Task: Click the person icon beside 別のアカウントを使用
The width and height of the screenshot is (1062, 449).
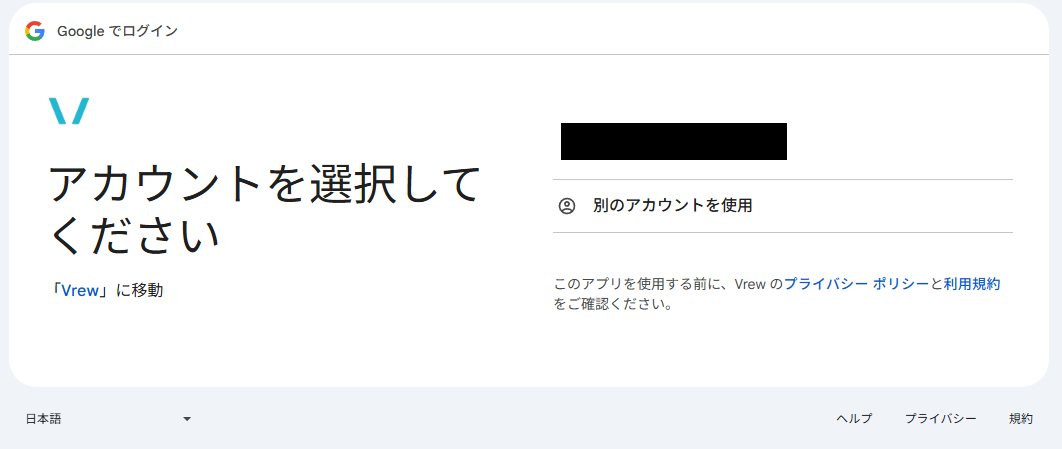Action: (x=567, y=206)
